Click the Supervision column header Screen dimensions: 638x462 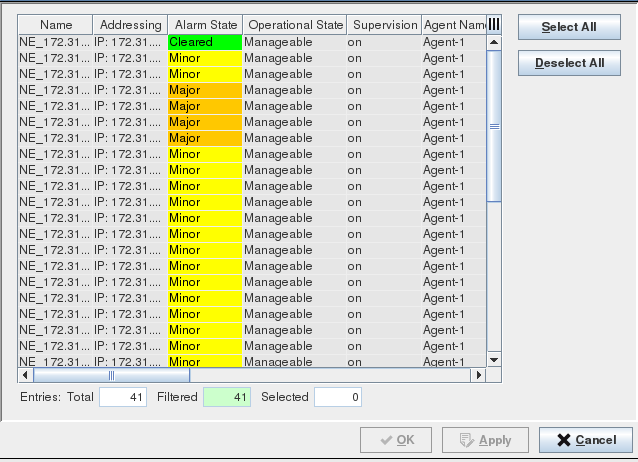pyautogui.click(x=382, y=24)
